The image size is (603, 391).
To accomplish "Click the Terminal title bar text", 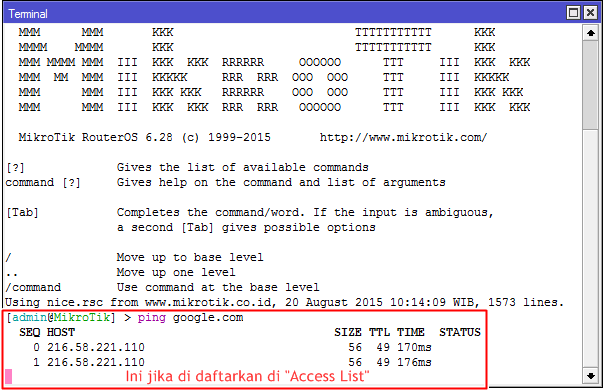I will [x=28, y=14].
